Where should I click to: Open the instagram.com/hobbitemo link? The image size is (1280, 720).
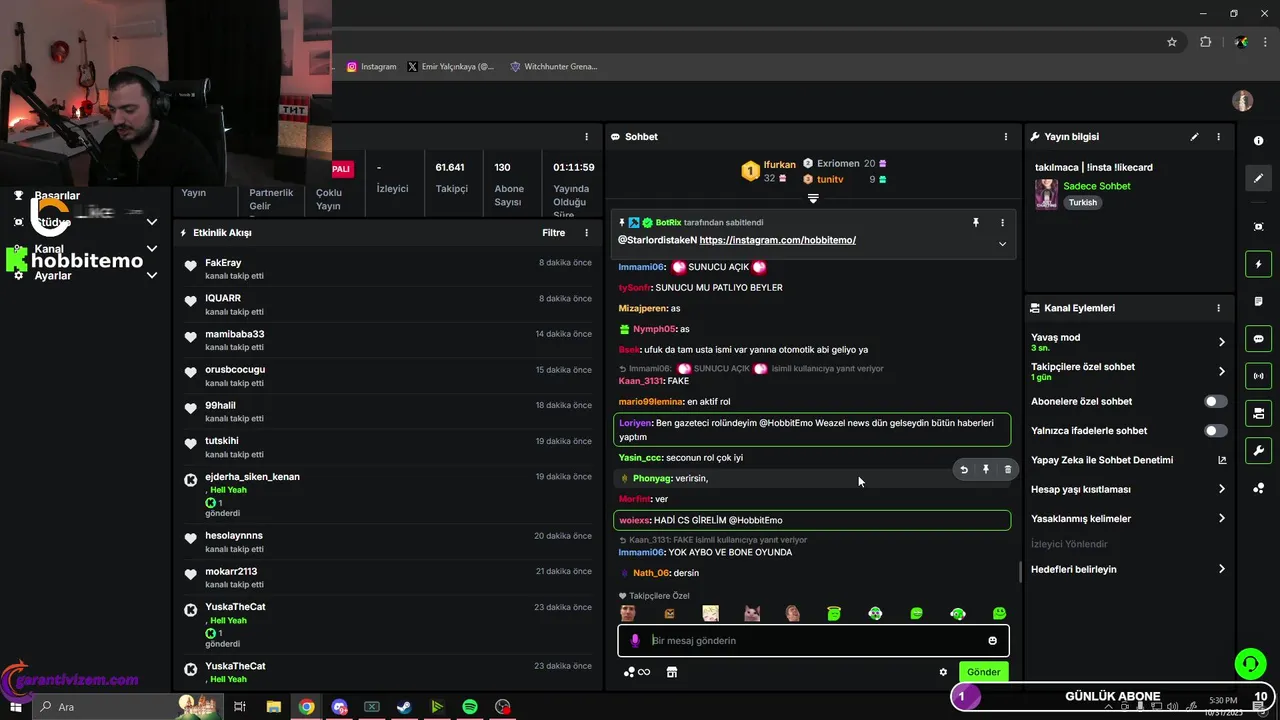[x=778, y=240]
